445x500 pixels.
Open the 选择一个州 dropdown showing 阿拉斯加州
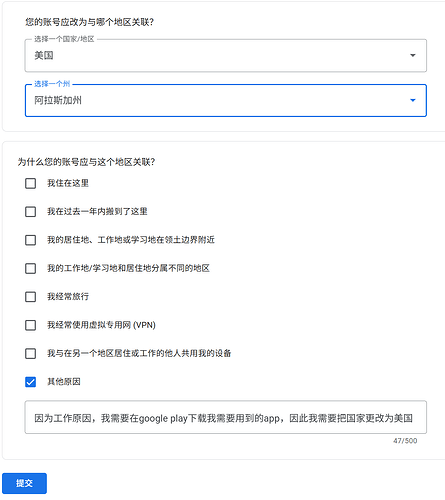[226, 100]
